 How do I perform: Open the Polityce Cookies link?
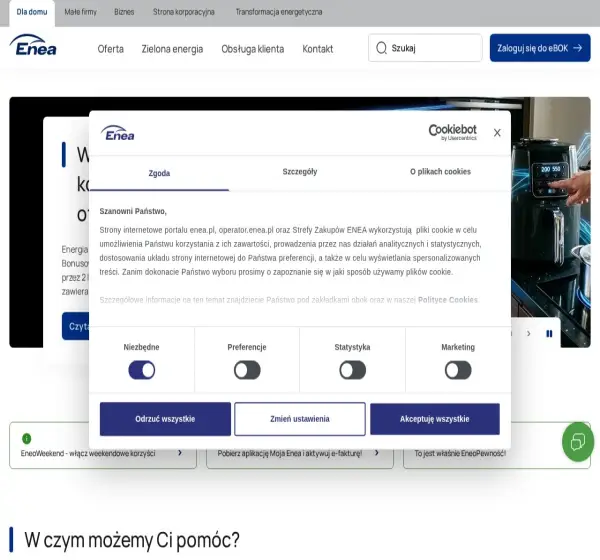click(x=448, y=300)
